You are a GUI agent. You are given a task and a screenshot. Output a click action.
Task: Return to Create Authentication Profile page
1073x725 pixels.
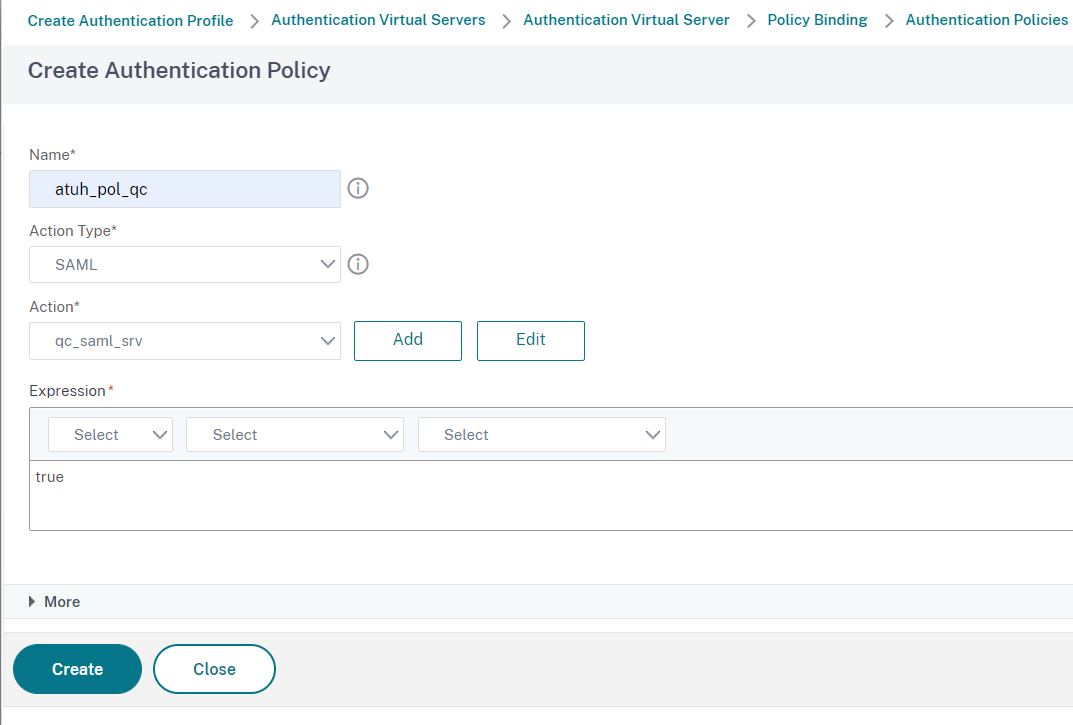coord(130,19)
